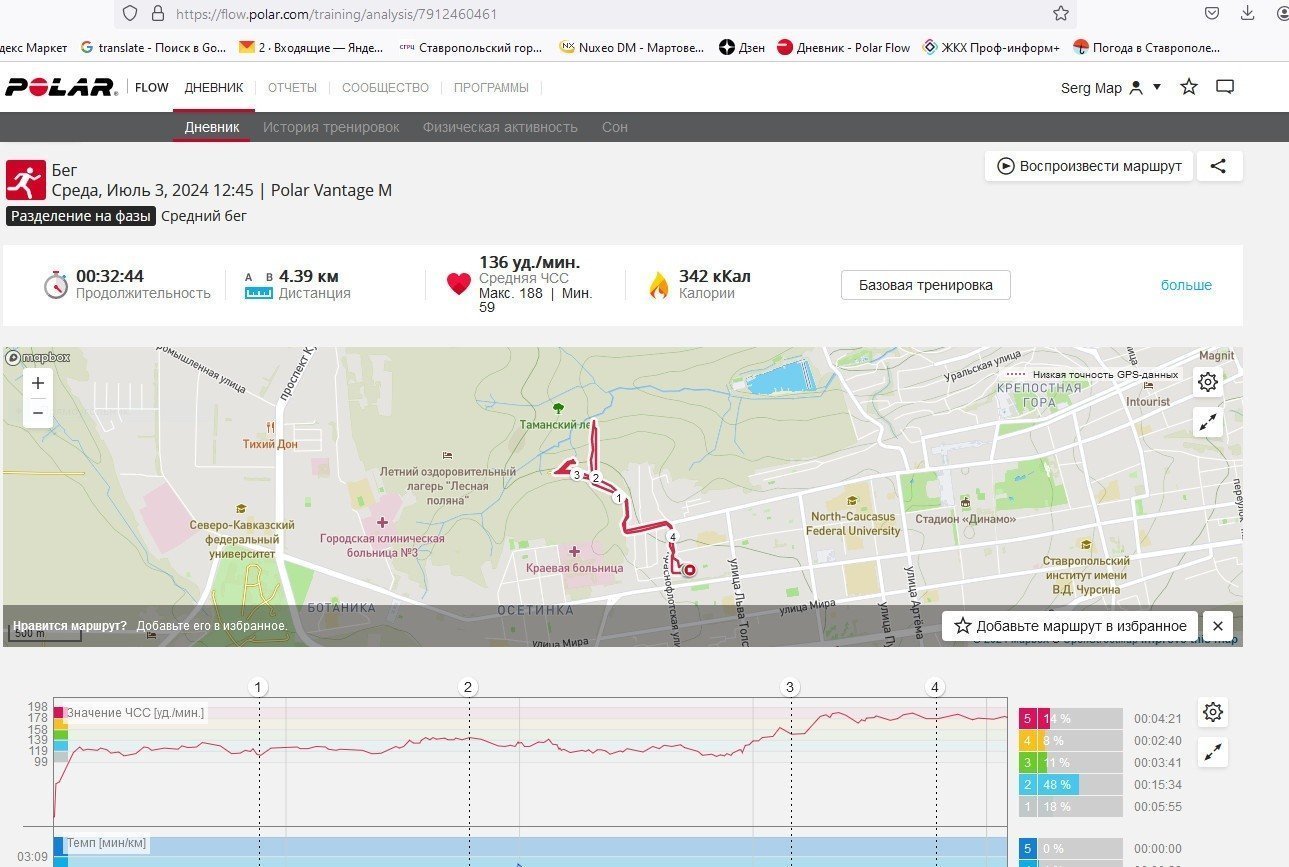1289x867 pixels.
Task: Click heart rate zone 3 bar showing 11 %
Action: coord(1071,762)
